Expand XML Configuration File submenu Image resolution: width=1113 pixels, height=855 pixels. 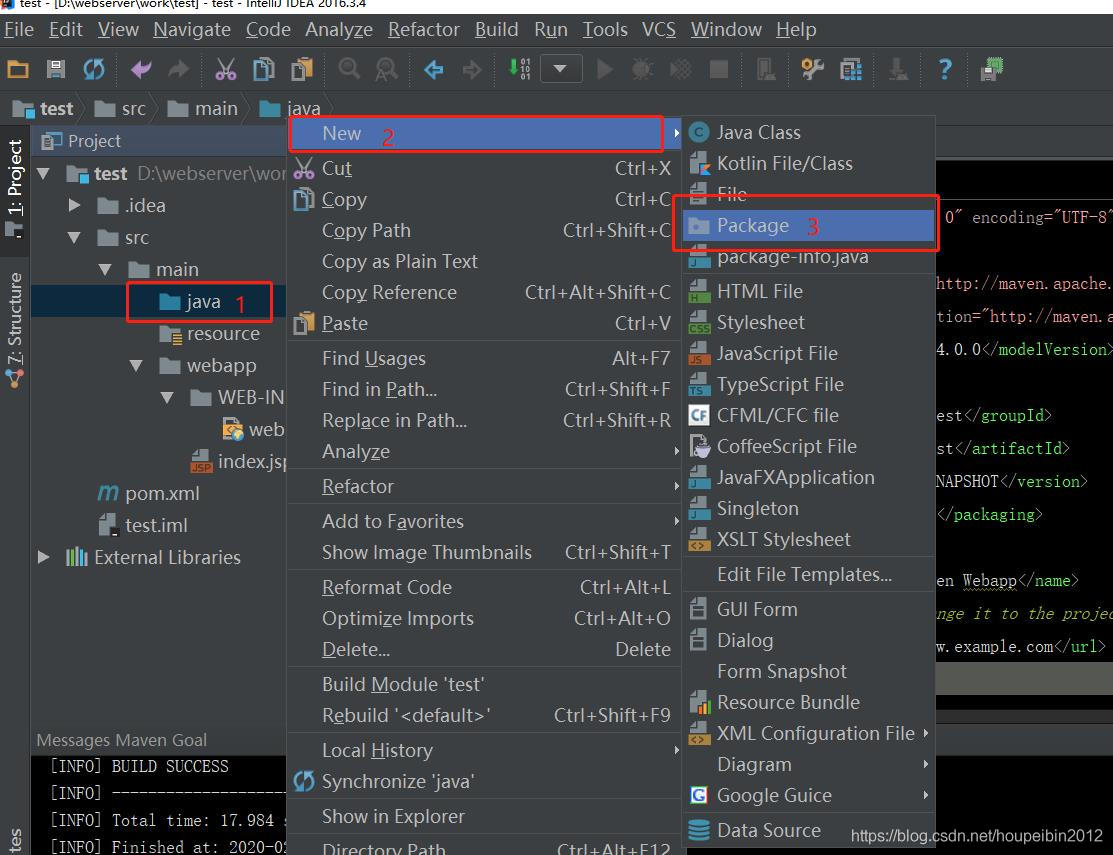point(808,733)
